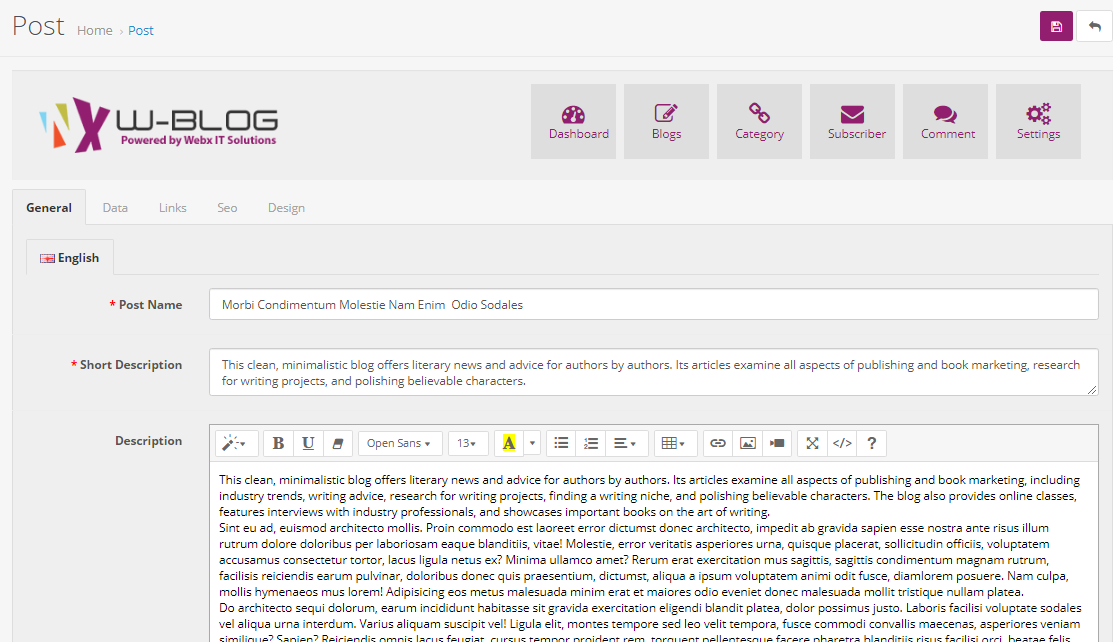Click the eraser remove font style button

338,443
